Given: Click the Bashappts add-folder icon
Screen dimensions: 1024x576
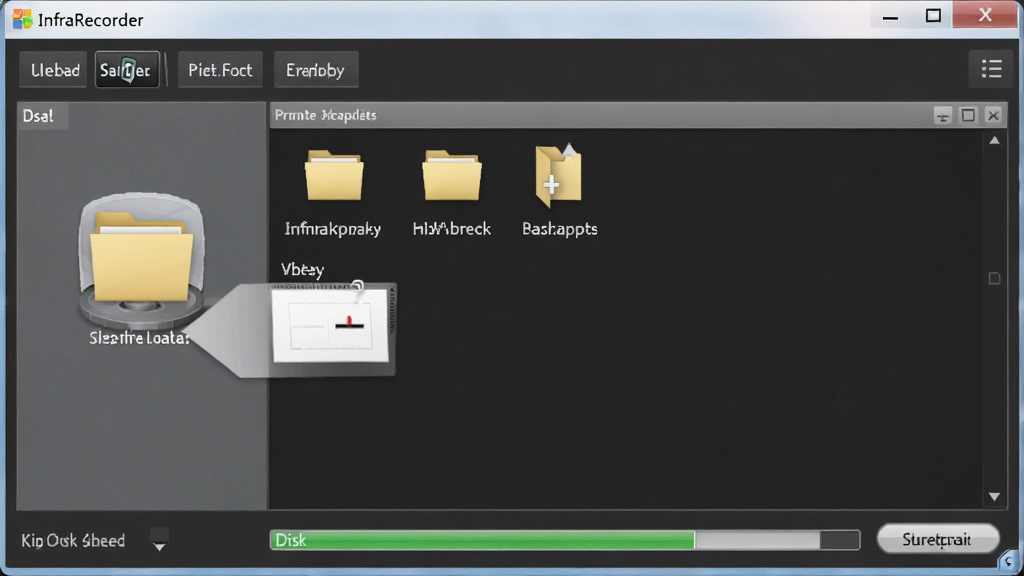Looking at the screenshot, I should 559,176.
